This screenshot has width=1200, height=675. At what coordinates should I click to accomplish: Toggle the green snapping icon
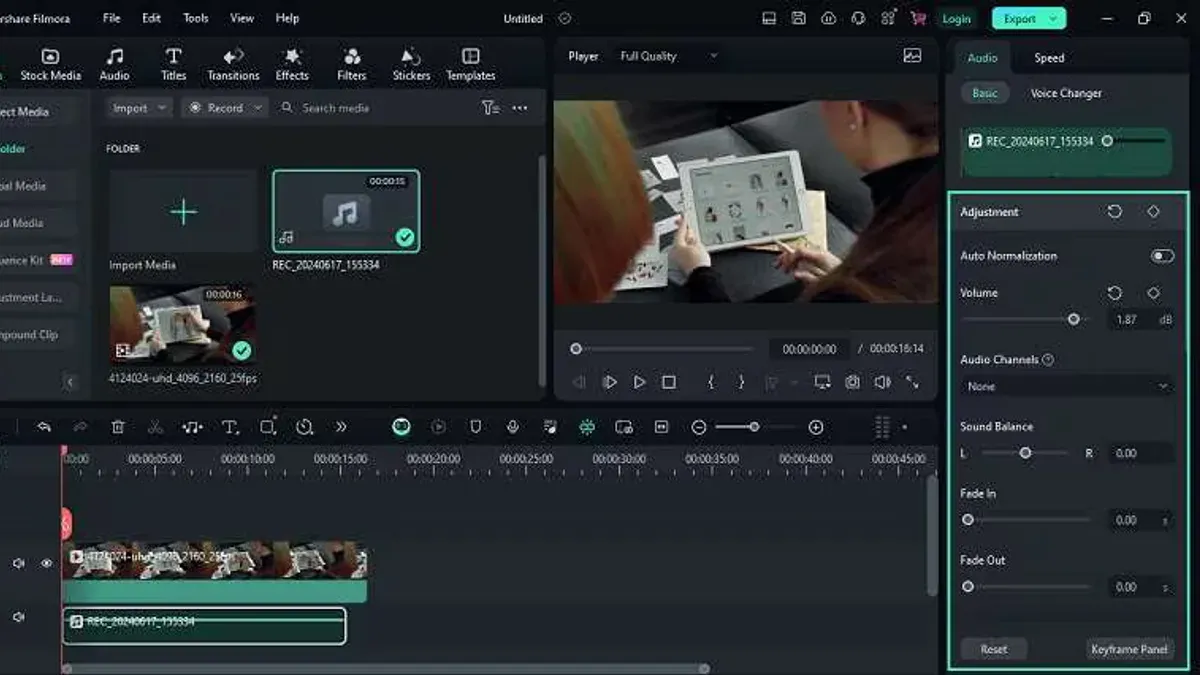click(587, 427)
